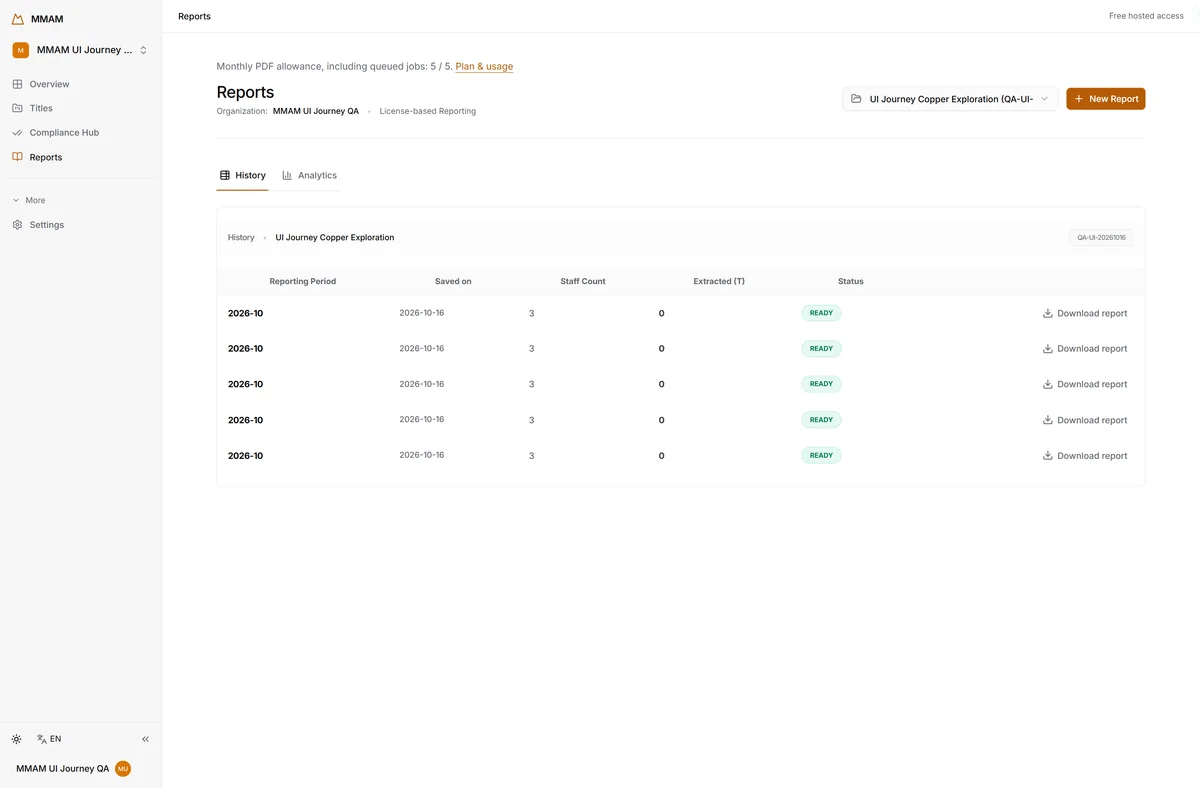
Task: Download report in the fifth row
Action: coord(1085,456)
